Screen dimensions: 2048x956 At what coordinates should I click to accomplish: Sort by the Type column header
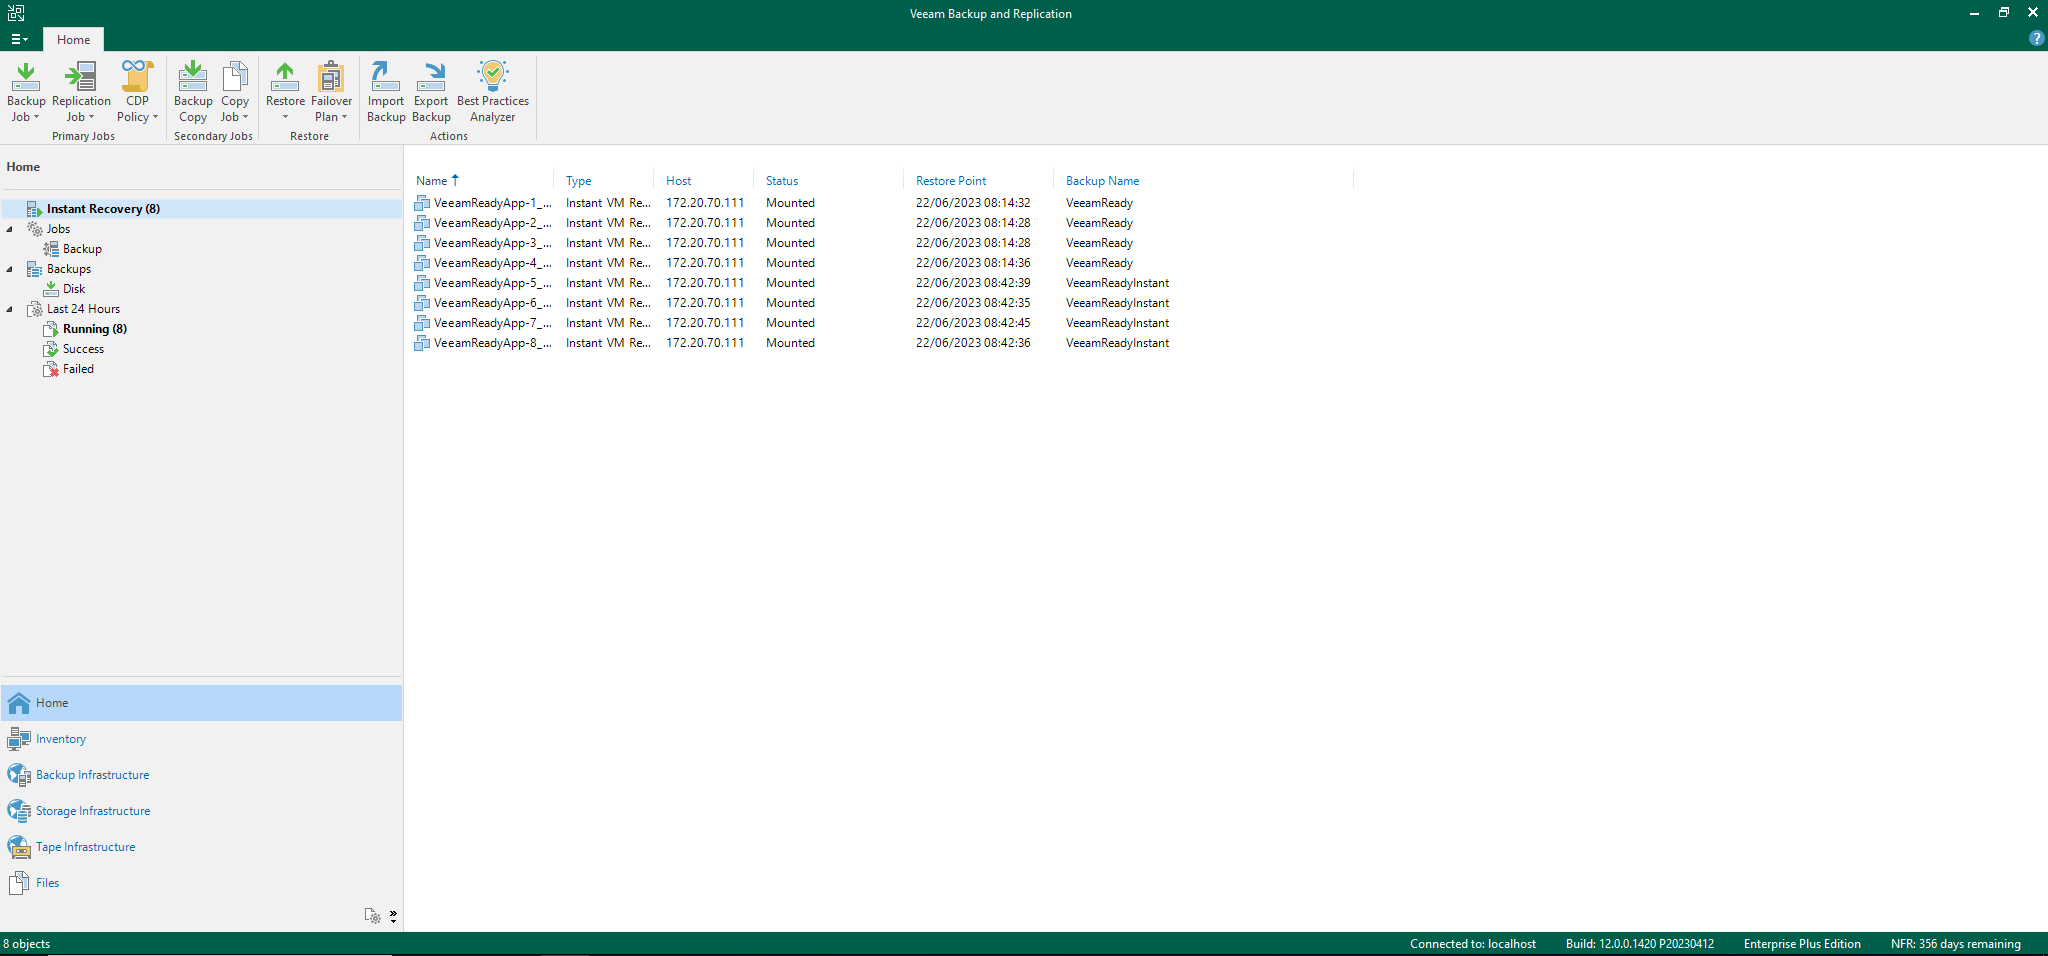[604, 181]
